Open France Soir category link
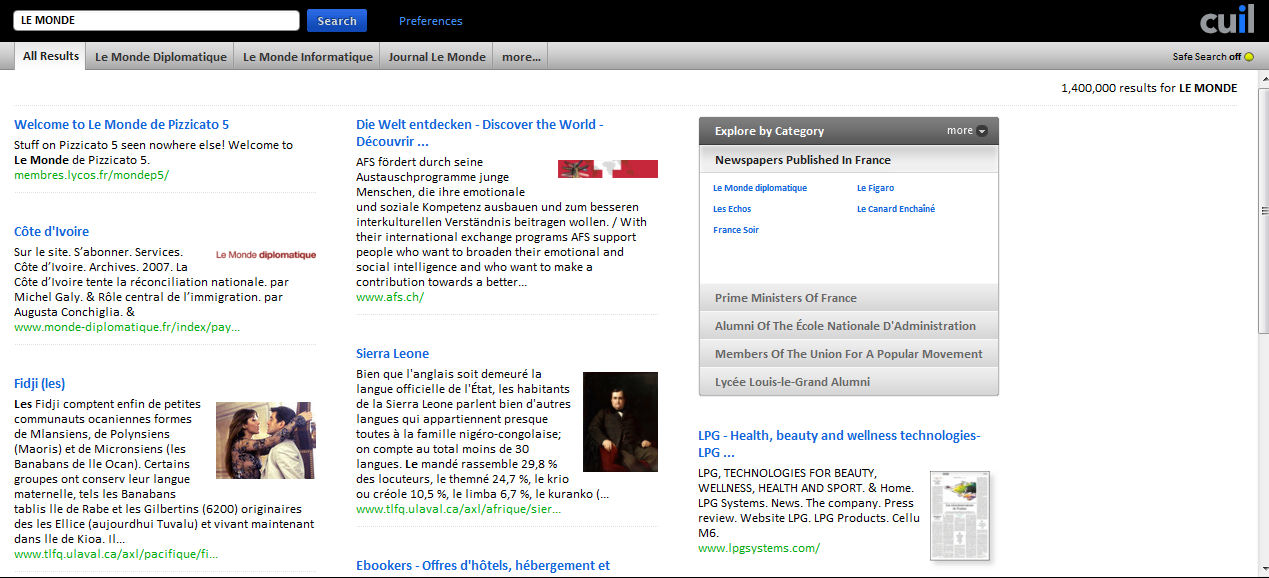 (736, 230)
